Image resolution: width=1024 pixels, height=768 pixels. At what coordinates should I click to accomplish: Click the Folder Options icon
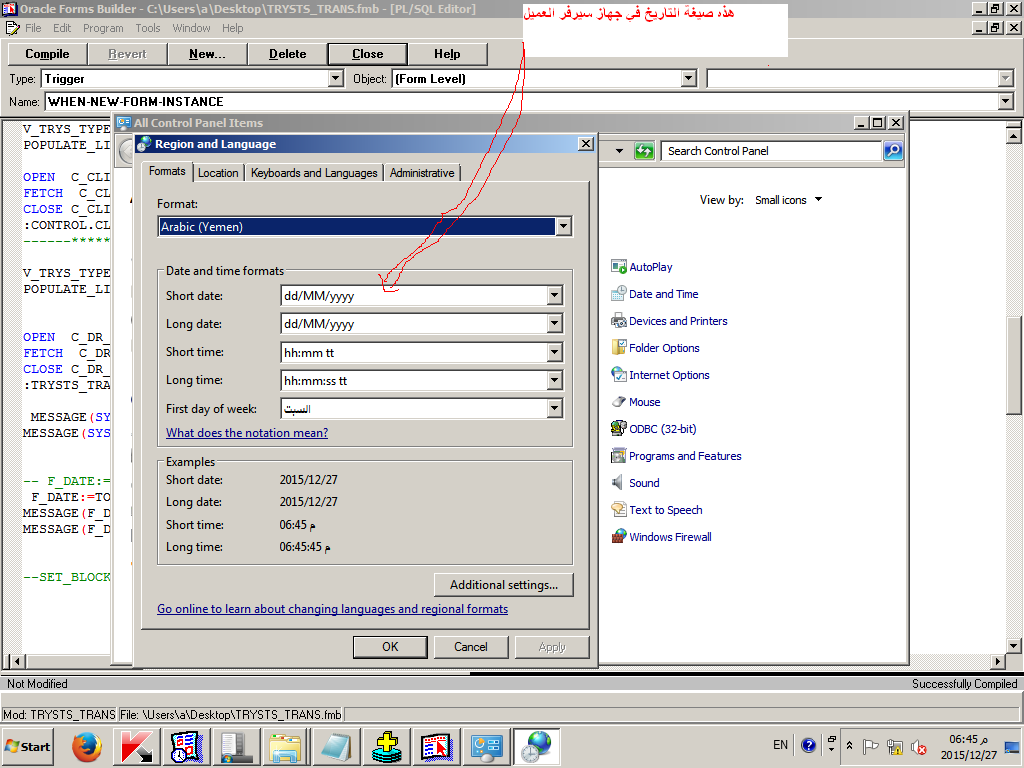[x=619, y=348]
